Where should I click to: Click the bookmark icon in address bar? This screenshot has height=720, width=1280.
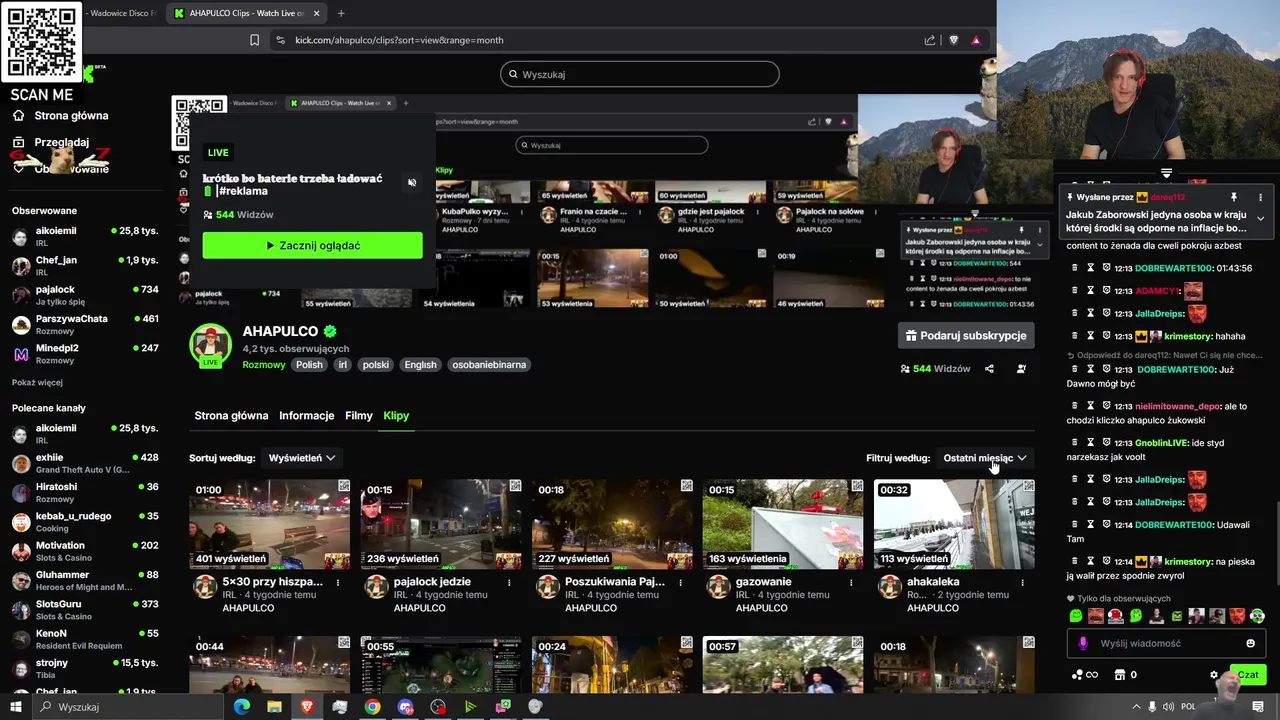point(254,40)
